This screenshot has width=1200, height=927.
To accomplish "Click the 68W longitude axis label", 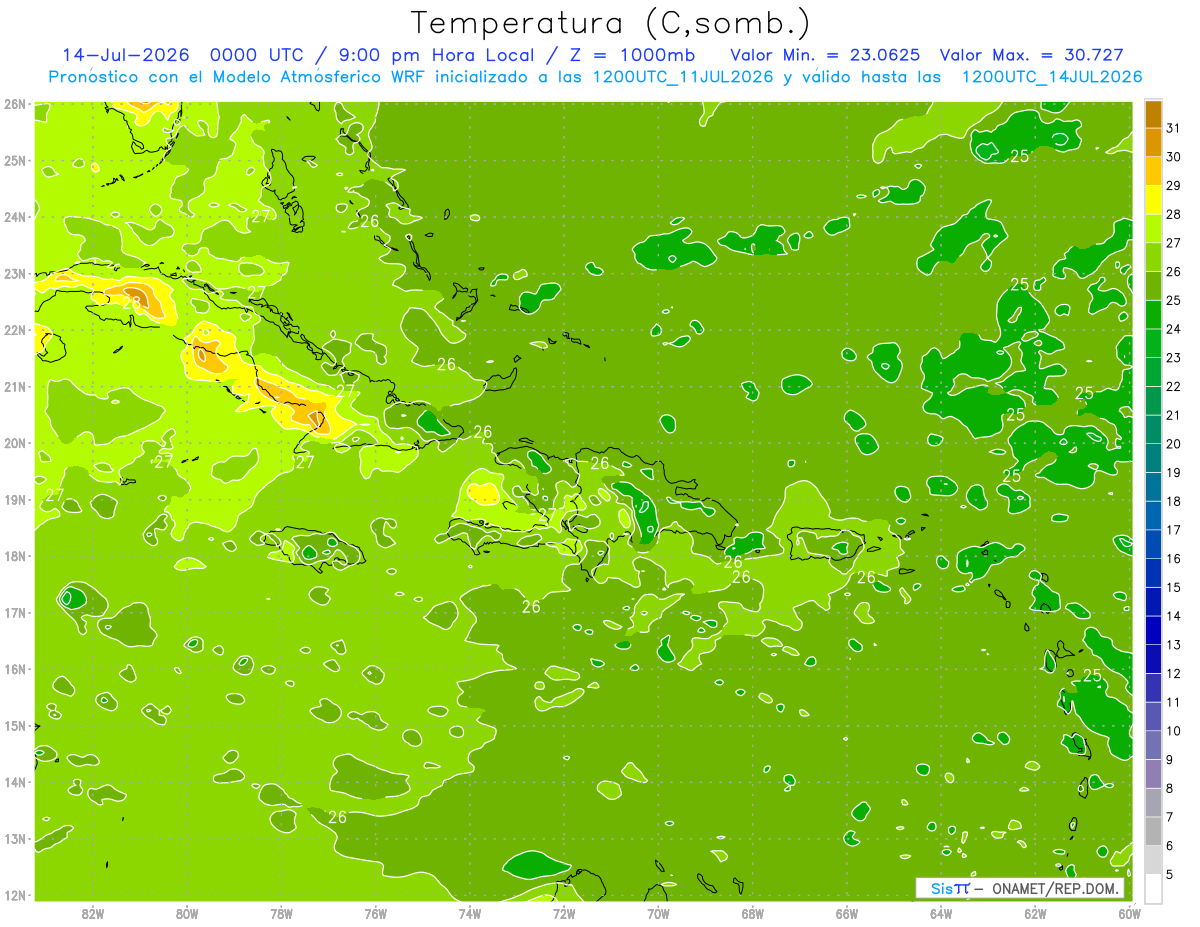I will [x=752, y=913].
